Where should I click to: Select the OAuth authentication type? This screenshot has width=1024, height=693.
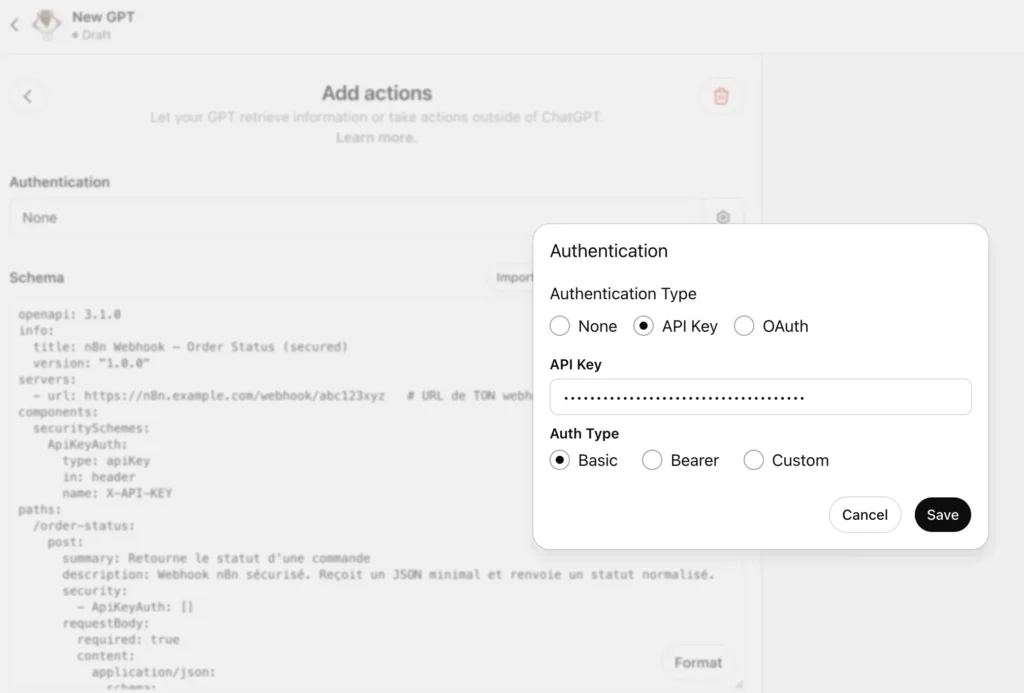pyautogui.click(x=744, y=326)
